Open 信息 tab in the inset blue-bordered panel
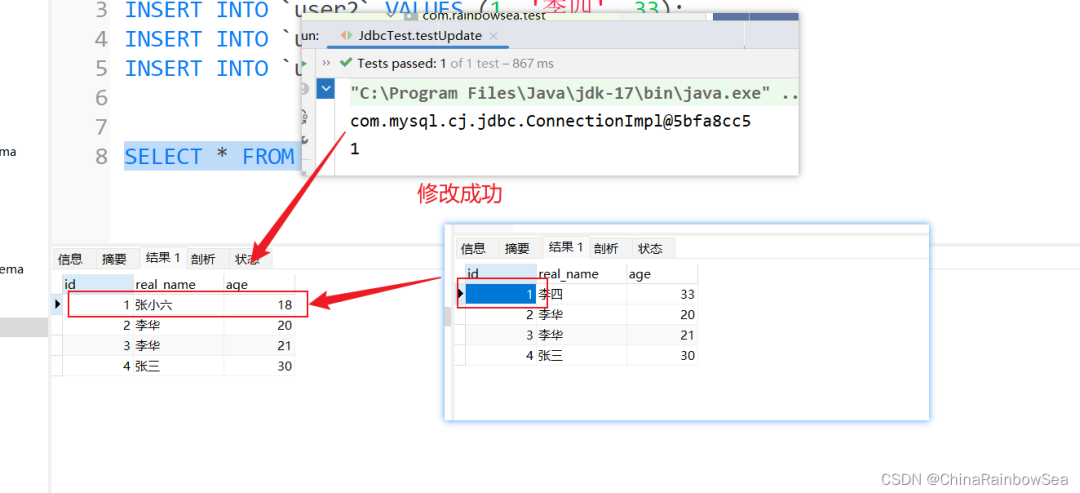This screenshot has height=493, width=1080. 473,249
